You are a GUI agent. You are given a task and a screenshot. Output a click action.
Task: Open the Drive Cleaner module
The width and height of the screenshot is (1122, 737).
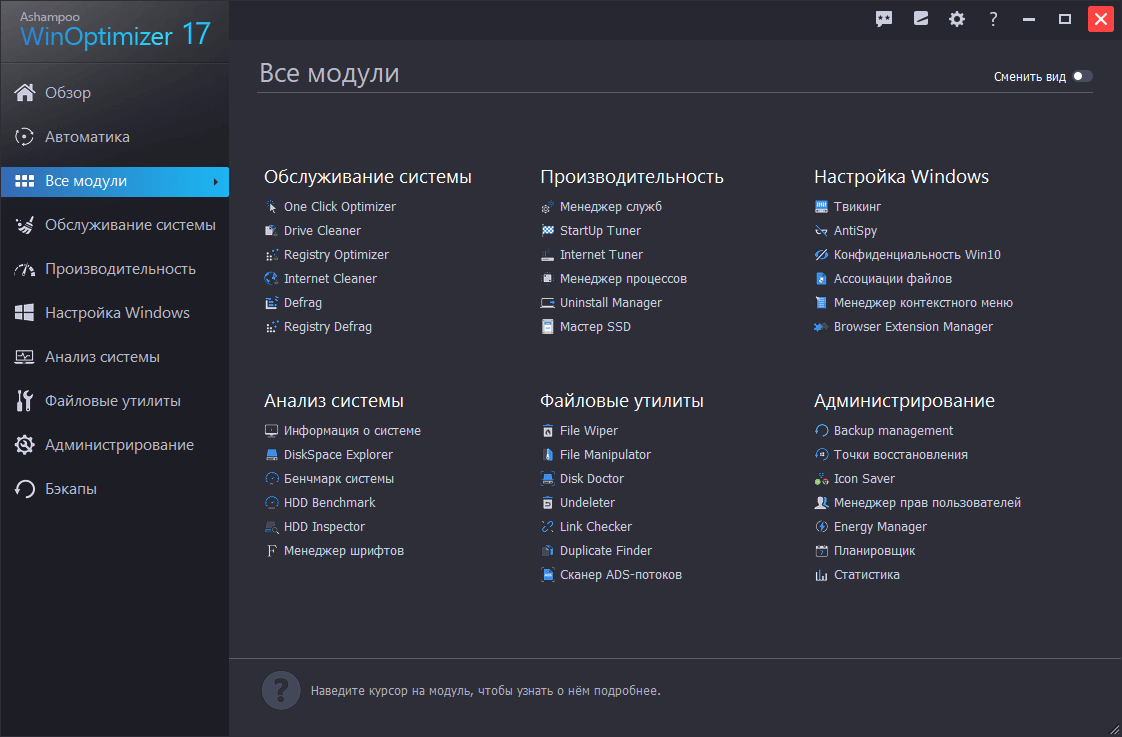pos(313,230)
